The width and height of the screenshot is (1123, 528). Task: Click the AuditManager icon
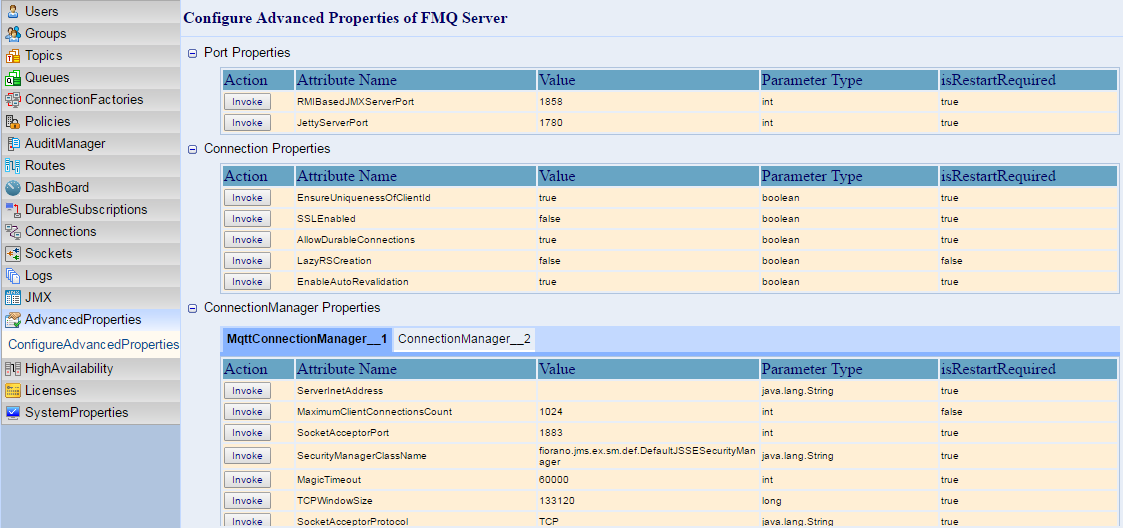13,144
